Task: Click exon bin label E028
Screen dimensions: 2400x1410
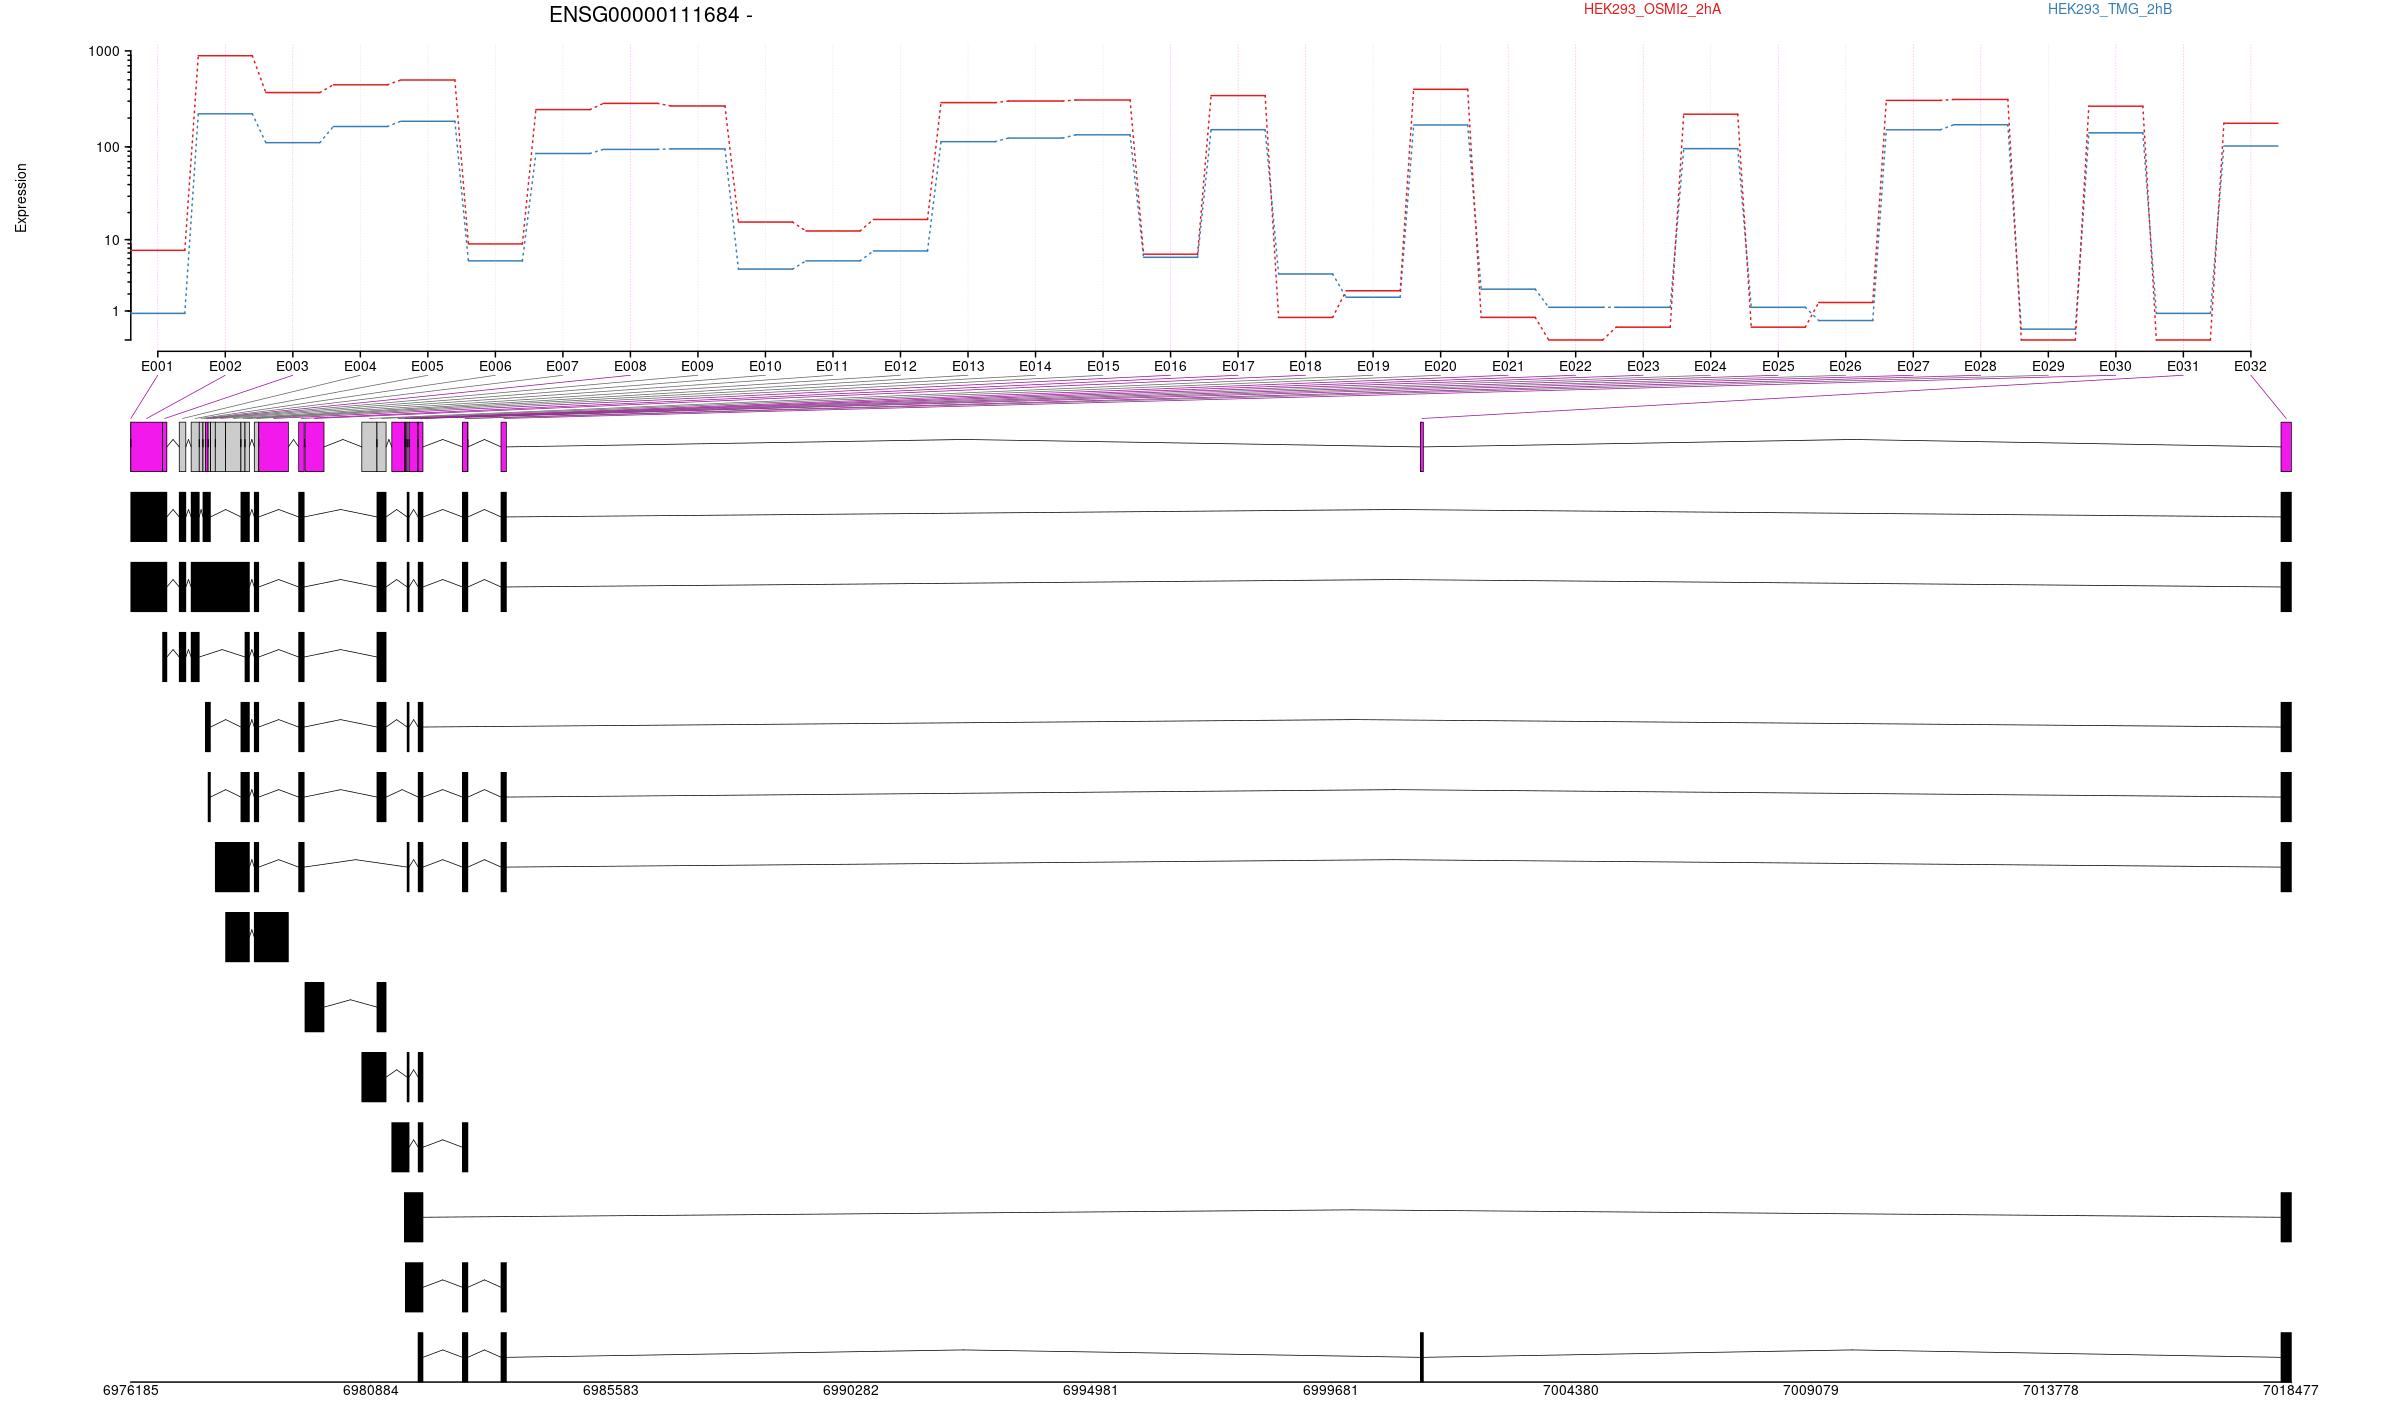Action: (x=1980, y=366)
